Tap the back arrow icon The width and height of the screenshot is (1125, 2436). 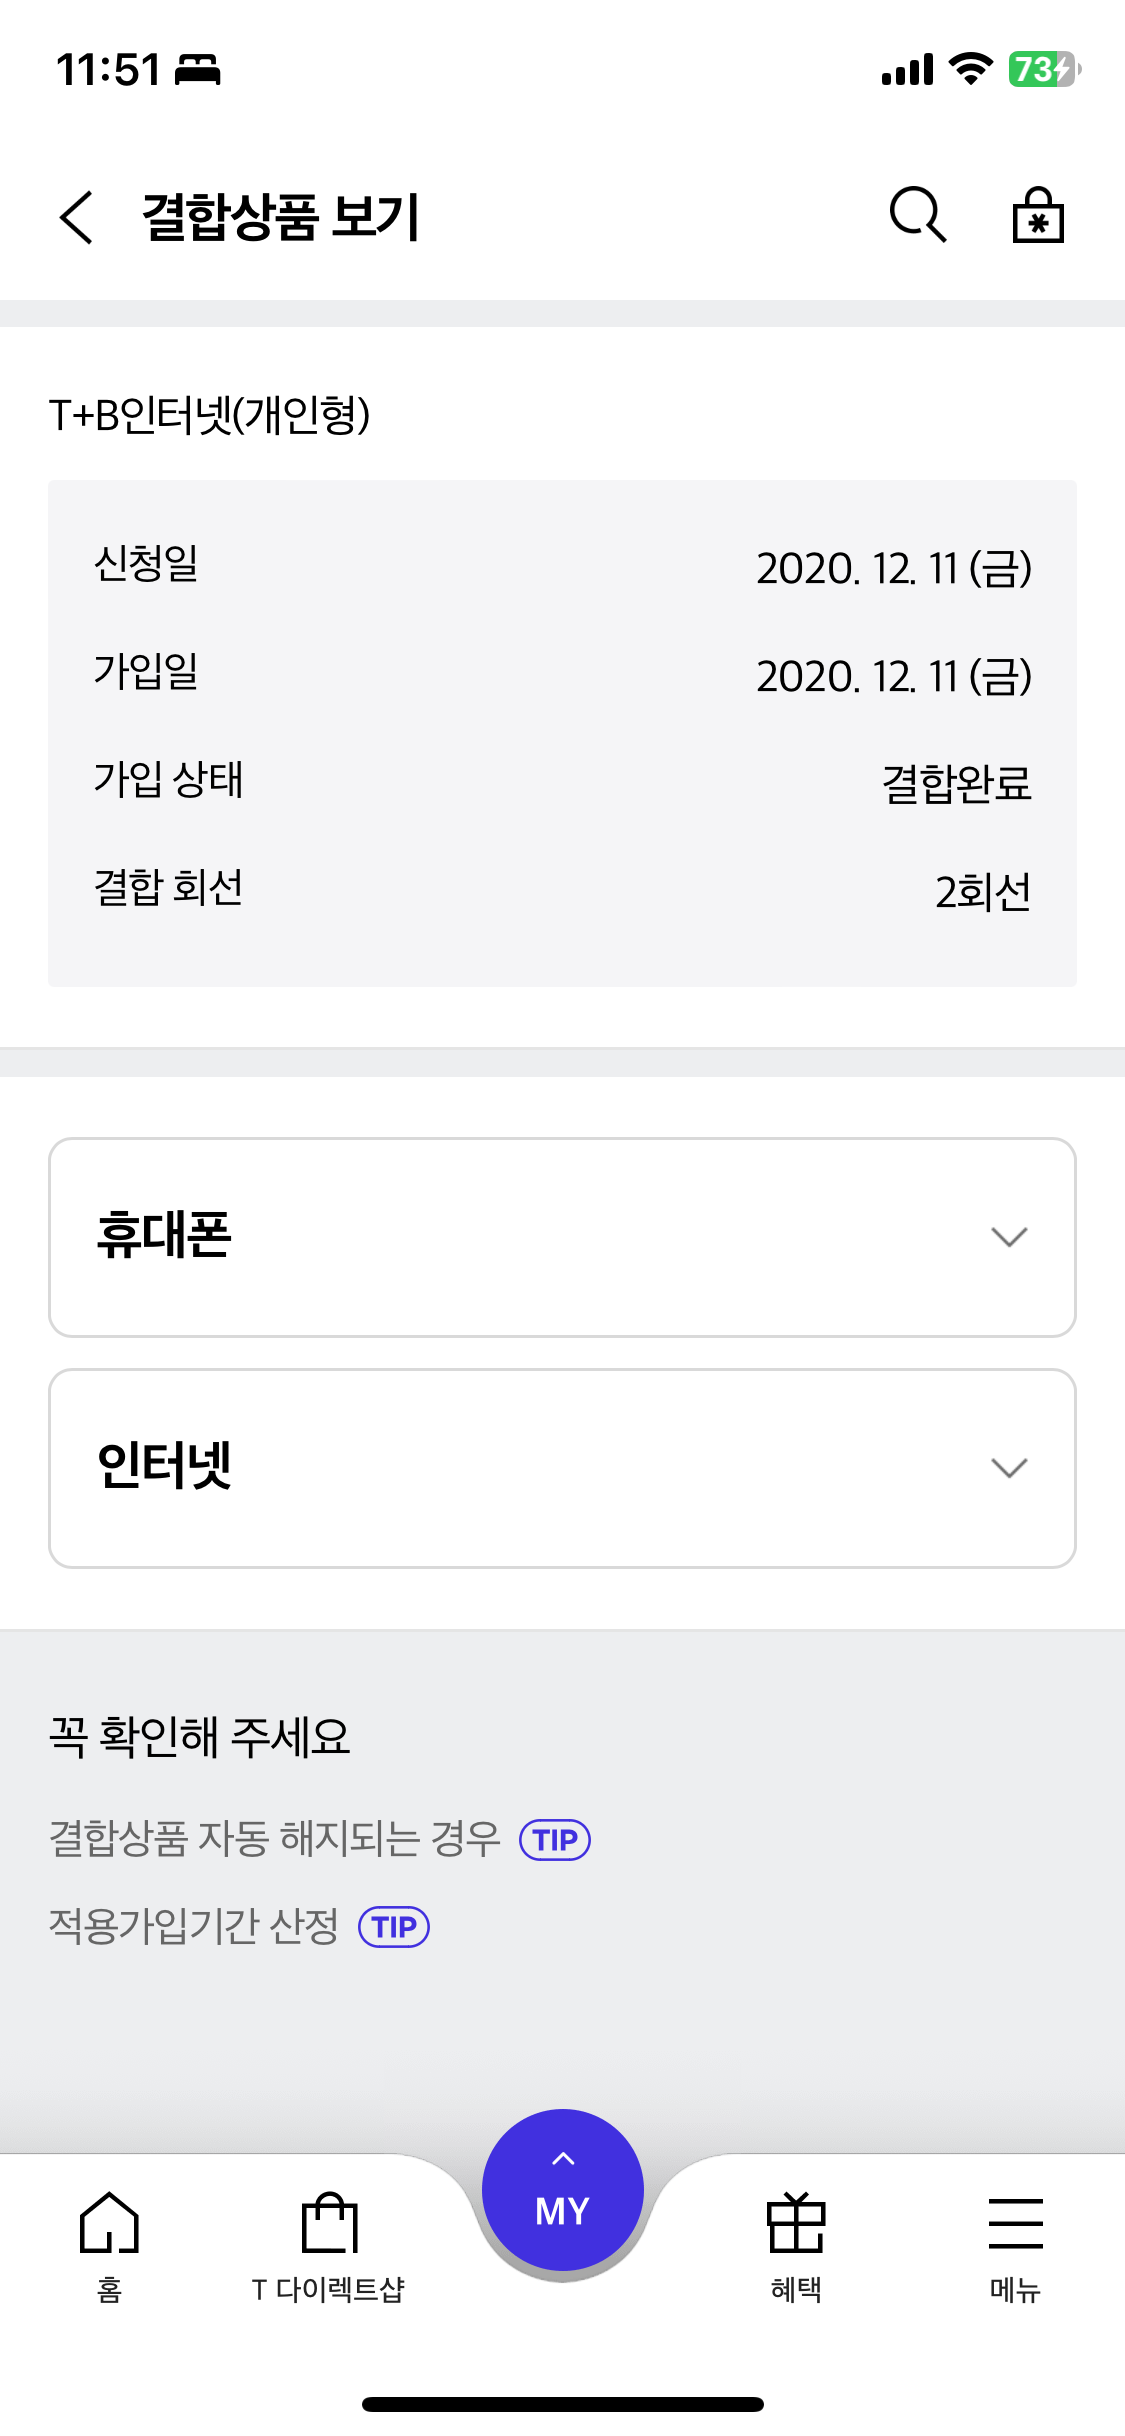(77, 217)
